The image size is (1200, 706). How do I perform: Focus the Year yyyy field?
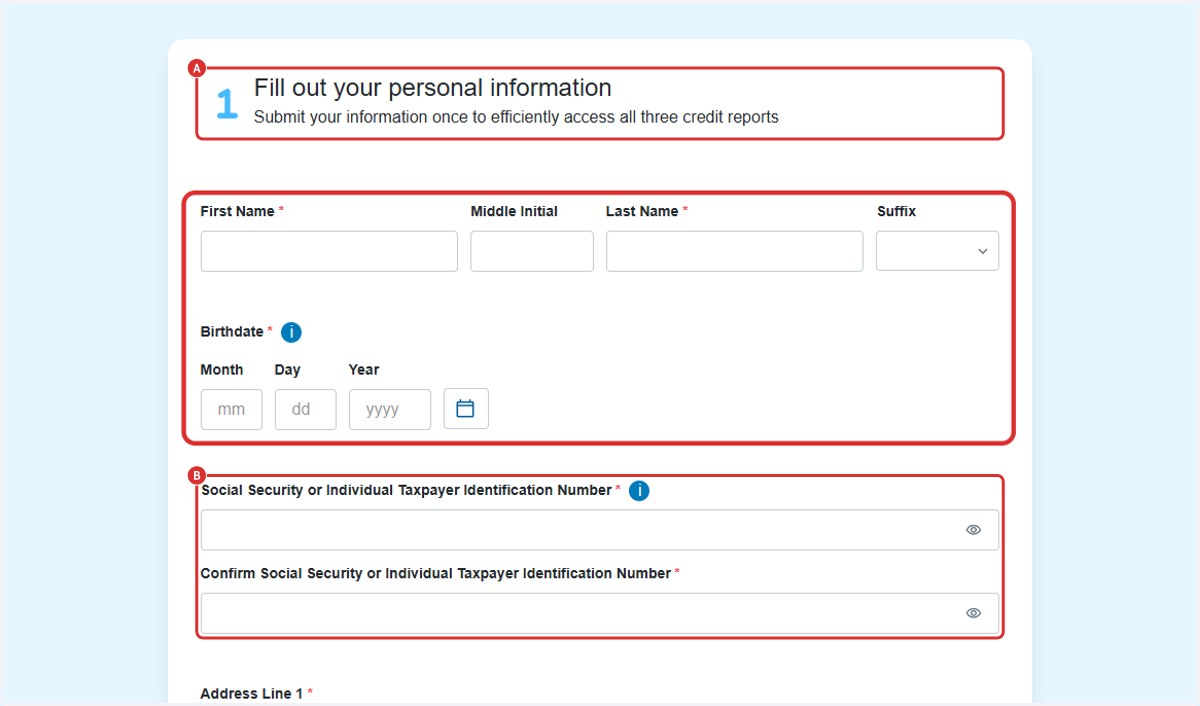coord(390,409)
